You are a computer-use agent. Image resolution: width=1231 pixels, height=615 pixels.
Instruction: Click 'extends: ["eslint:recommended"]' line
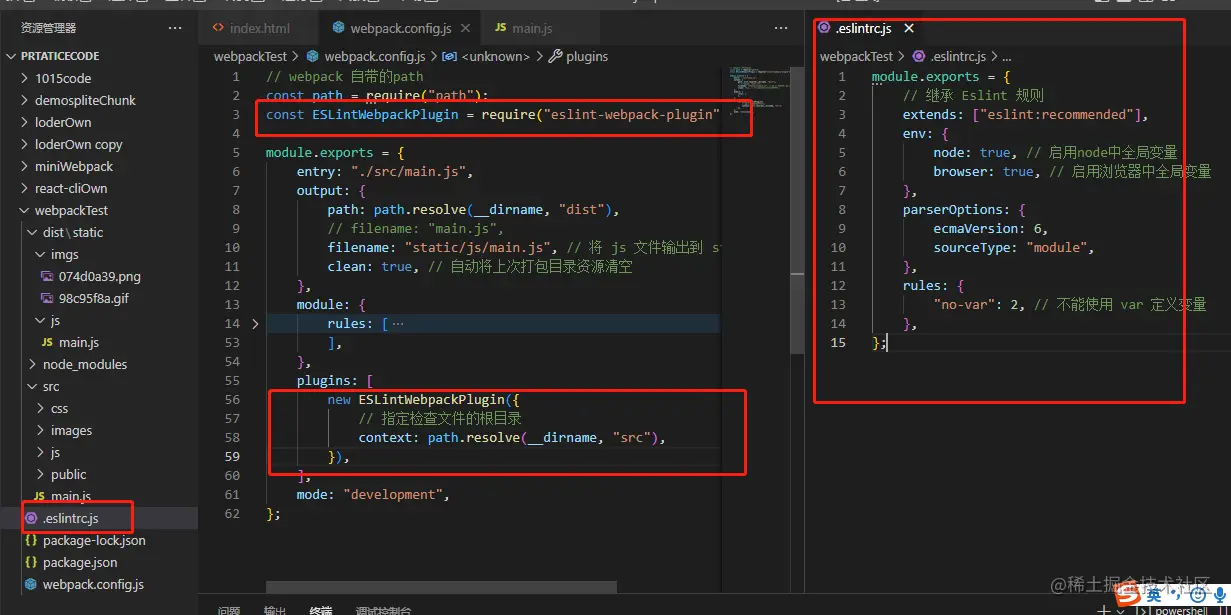click(1025, 115)
